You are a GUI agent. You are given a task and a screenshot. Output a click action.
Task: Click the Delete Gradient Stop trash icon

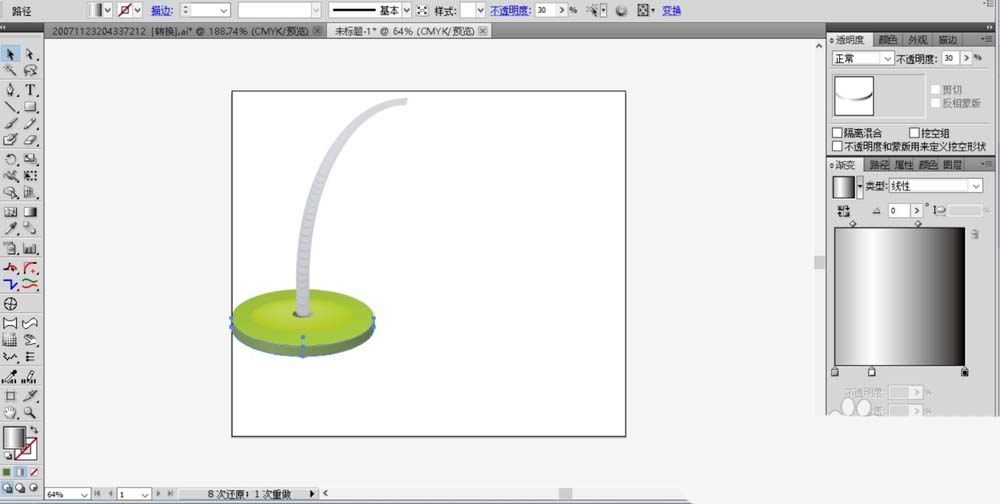[x=974, y=234]
